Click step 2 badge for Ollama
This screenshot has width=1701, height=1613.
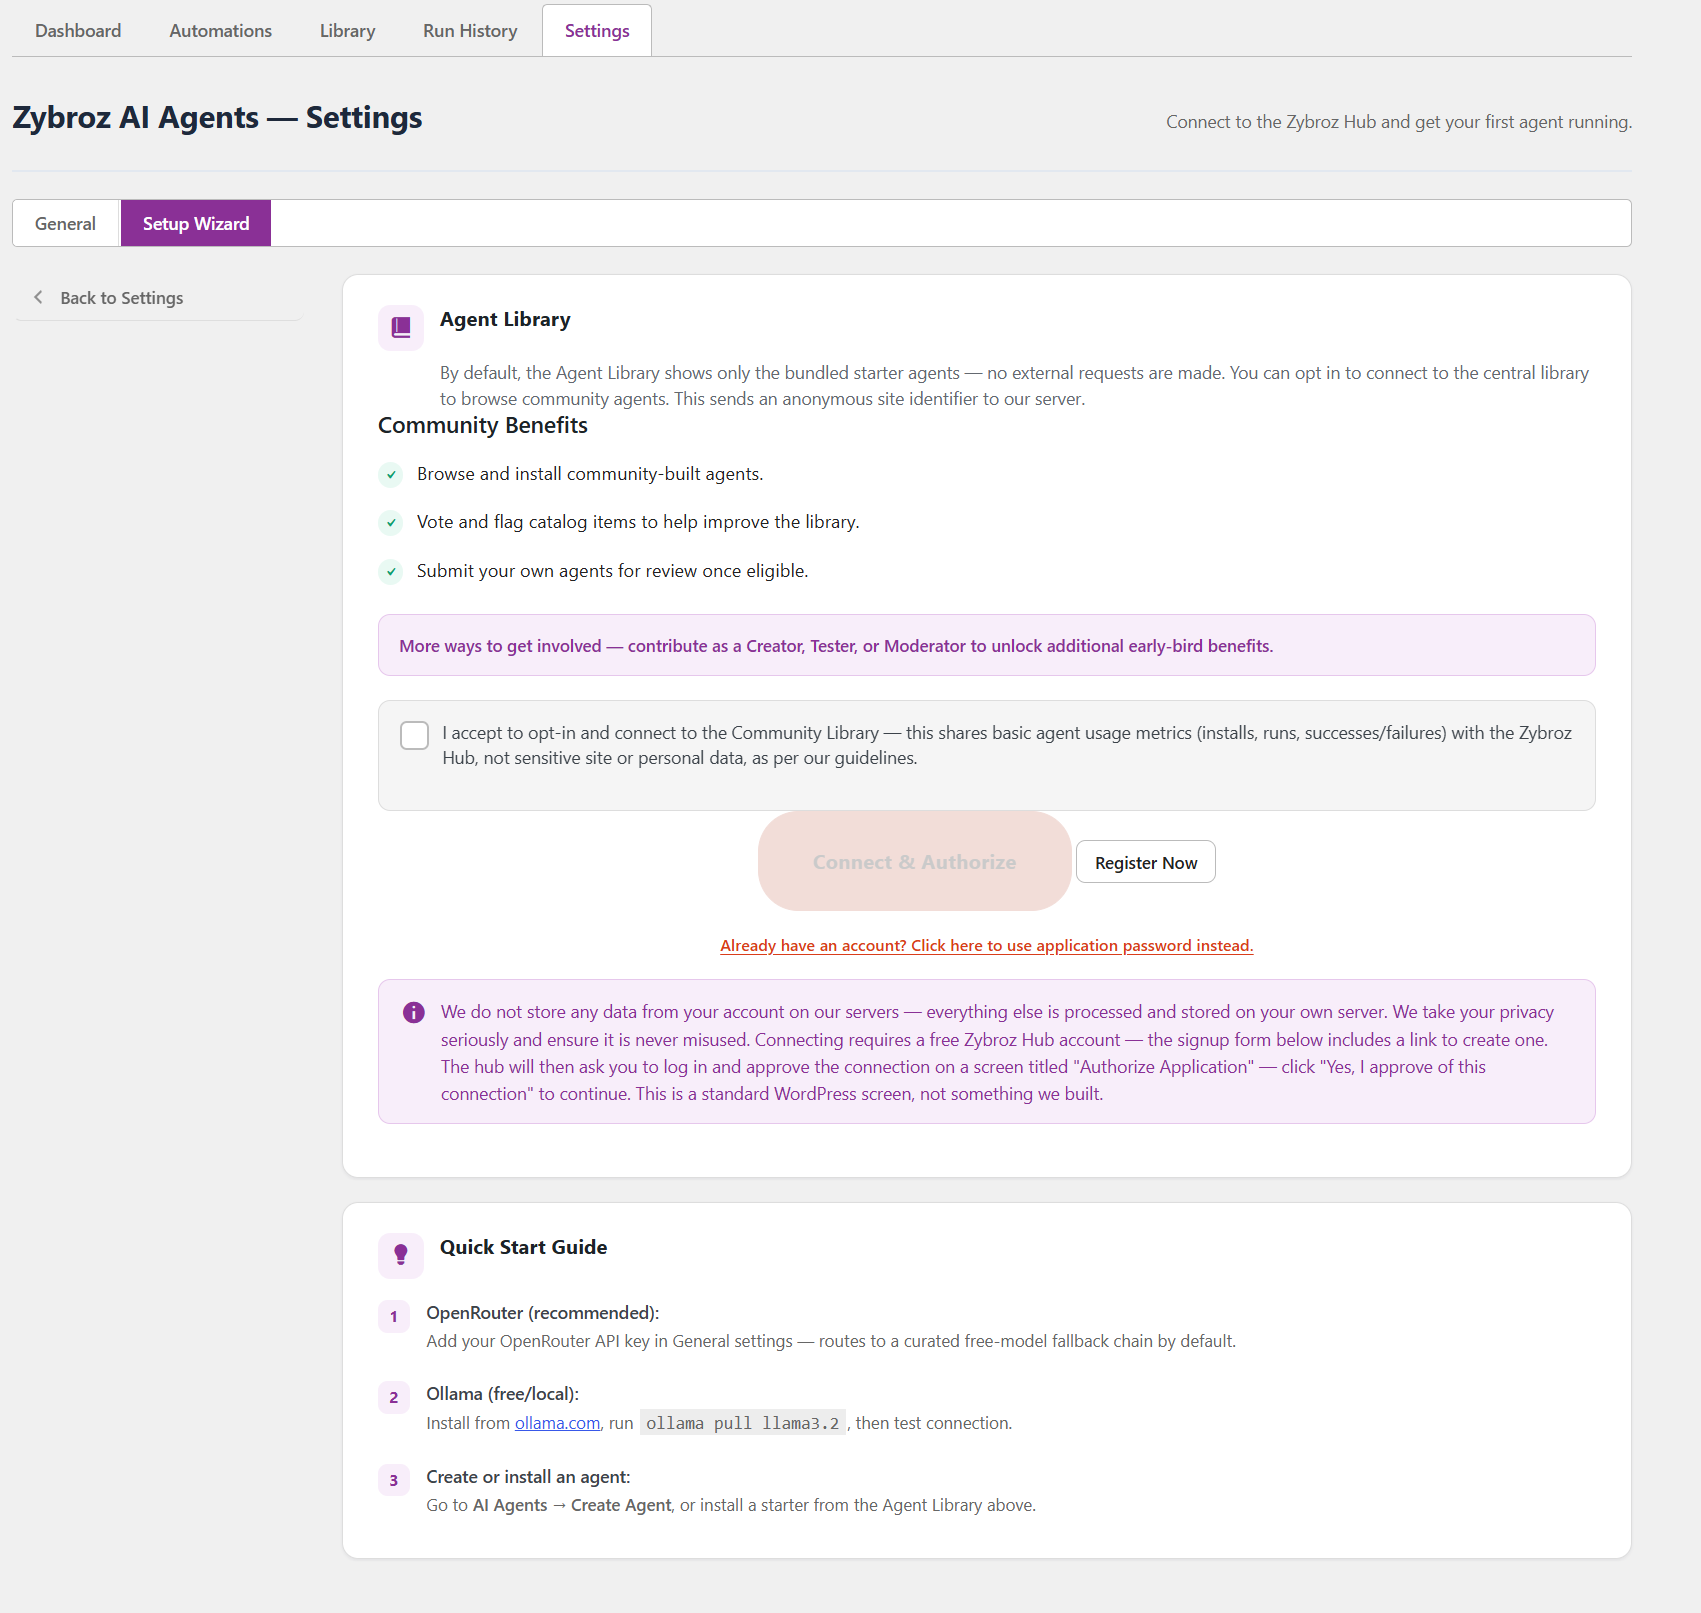[394, 1398]
